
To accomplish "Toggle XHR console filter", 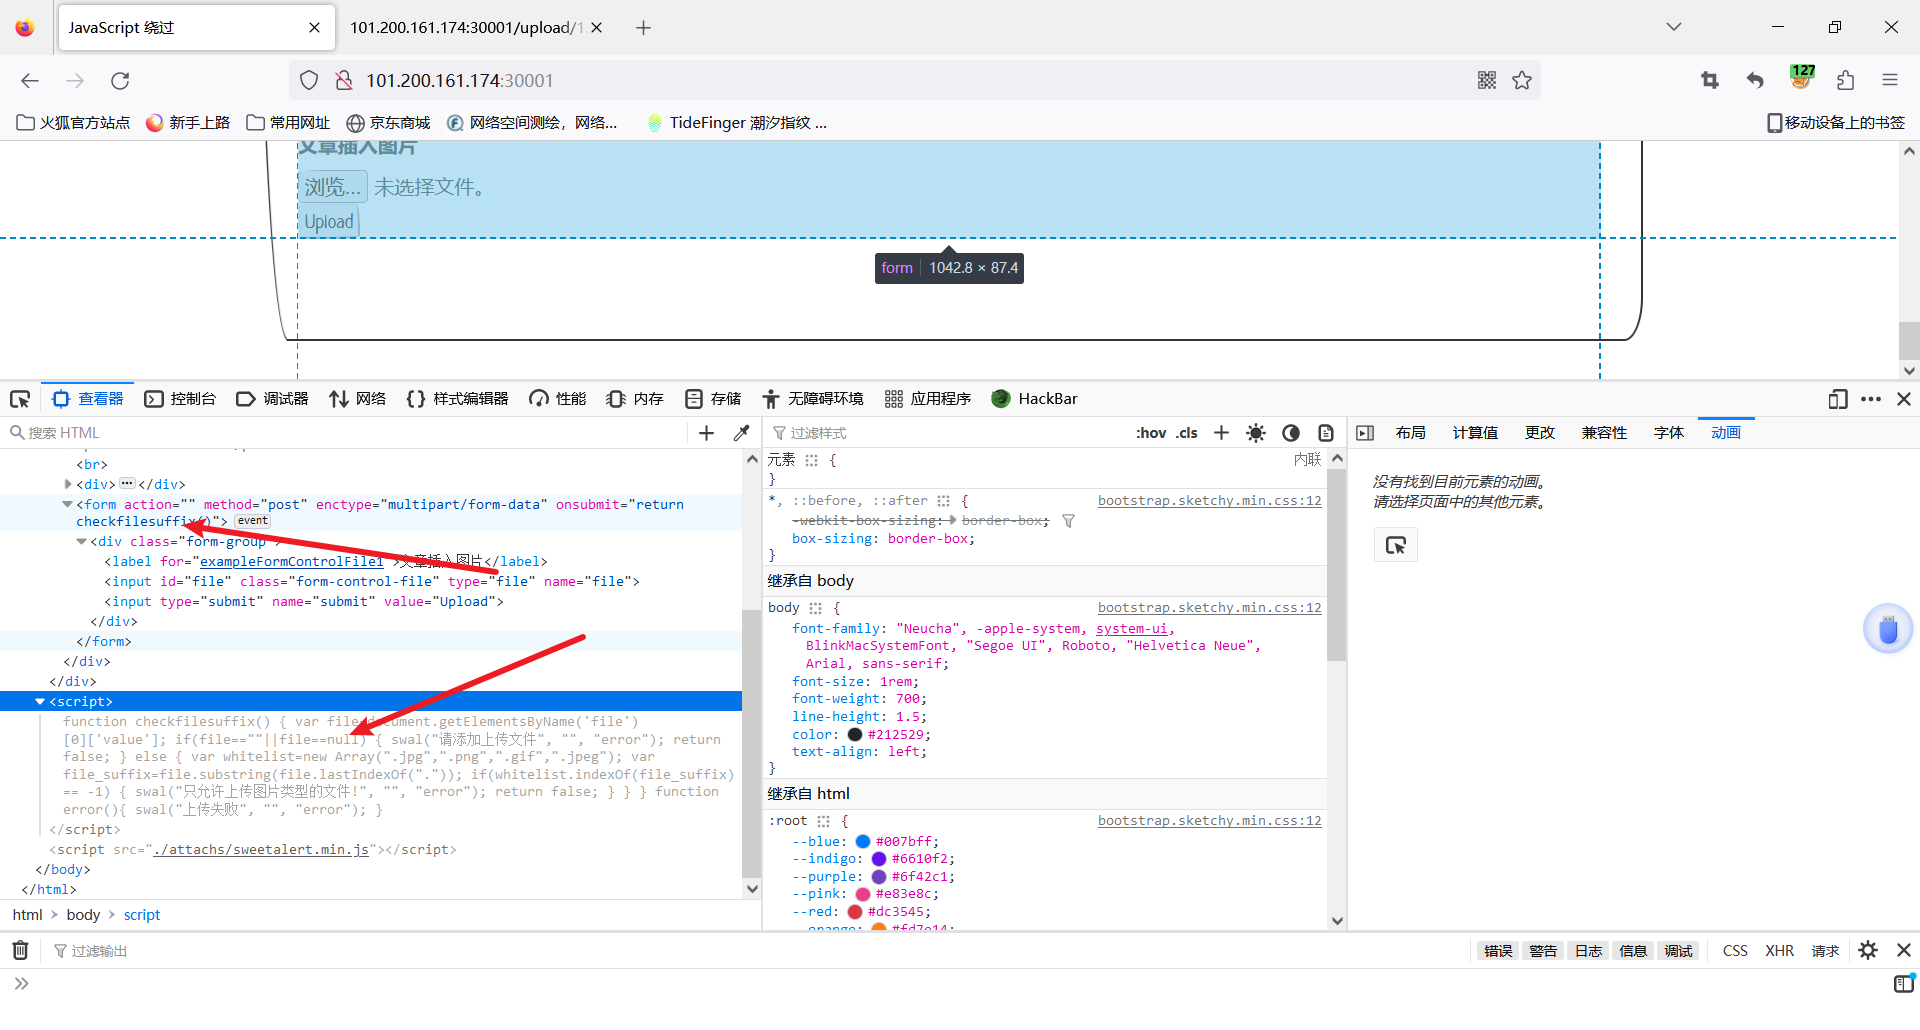I will pos(1779,951).
